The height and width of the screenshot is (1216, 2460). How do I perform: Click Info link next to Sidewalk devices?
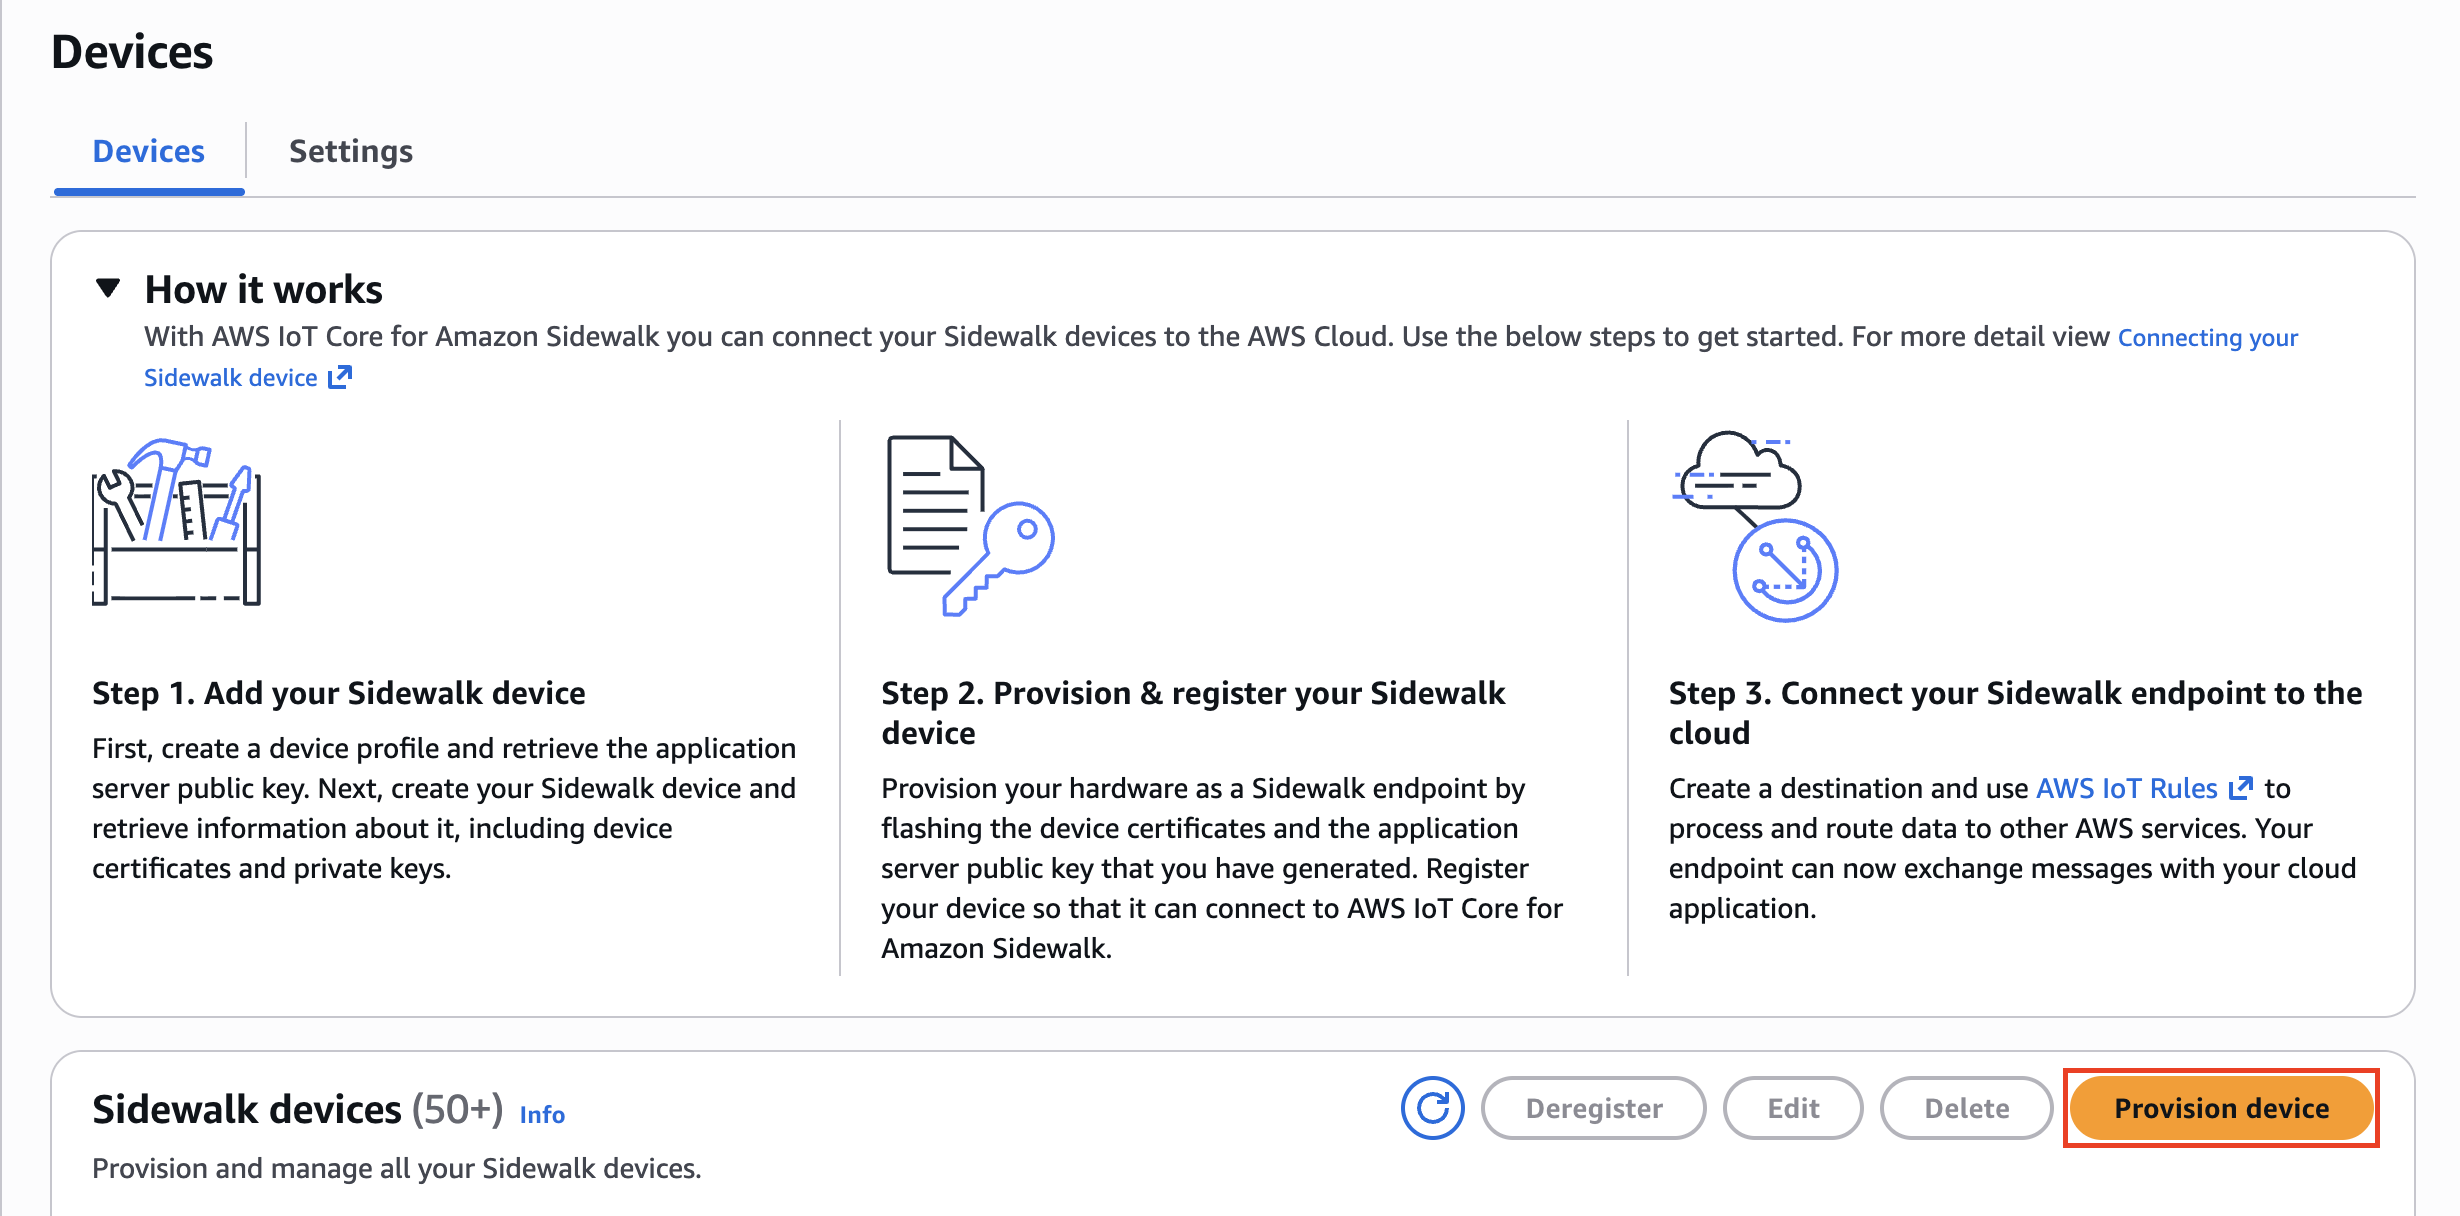(x=542, y=1114)
